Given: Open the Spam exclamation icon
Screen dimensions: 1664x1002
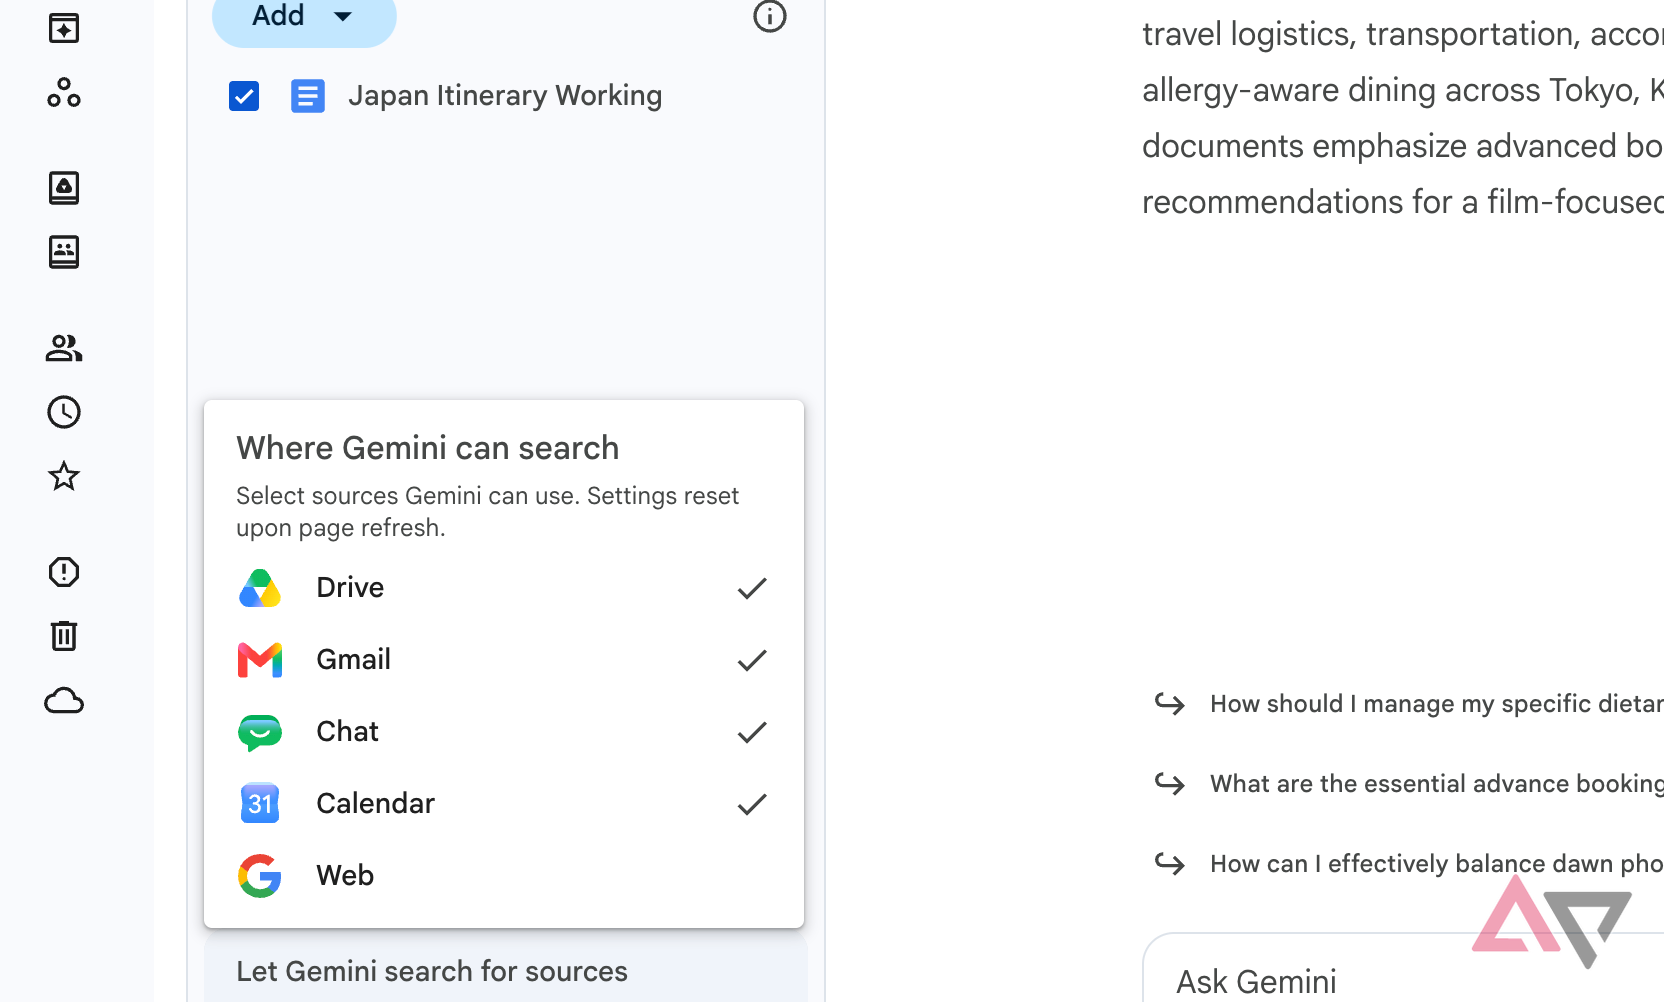Looking at the screenshot, I should (64, 572).
